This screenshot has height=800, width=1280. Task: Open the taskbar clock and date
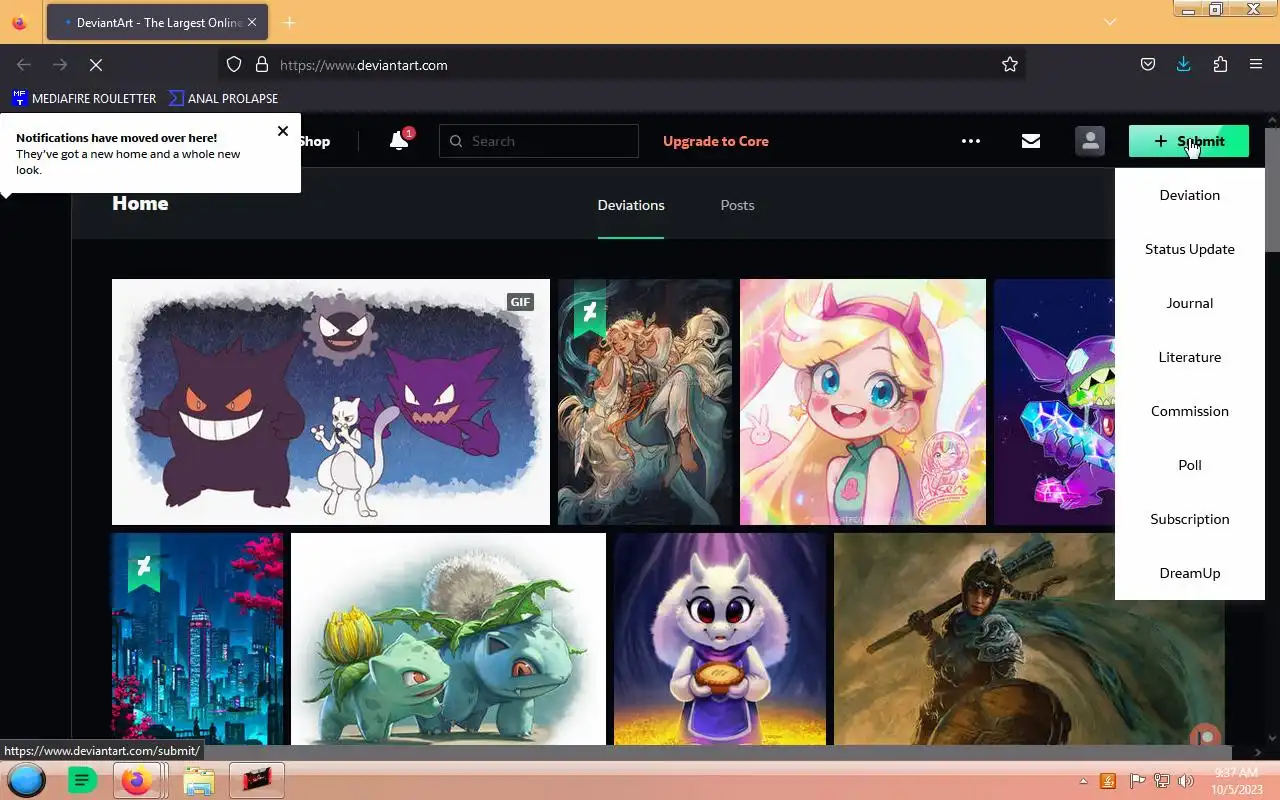(x=1236, y=781)
